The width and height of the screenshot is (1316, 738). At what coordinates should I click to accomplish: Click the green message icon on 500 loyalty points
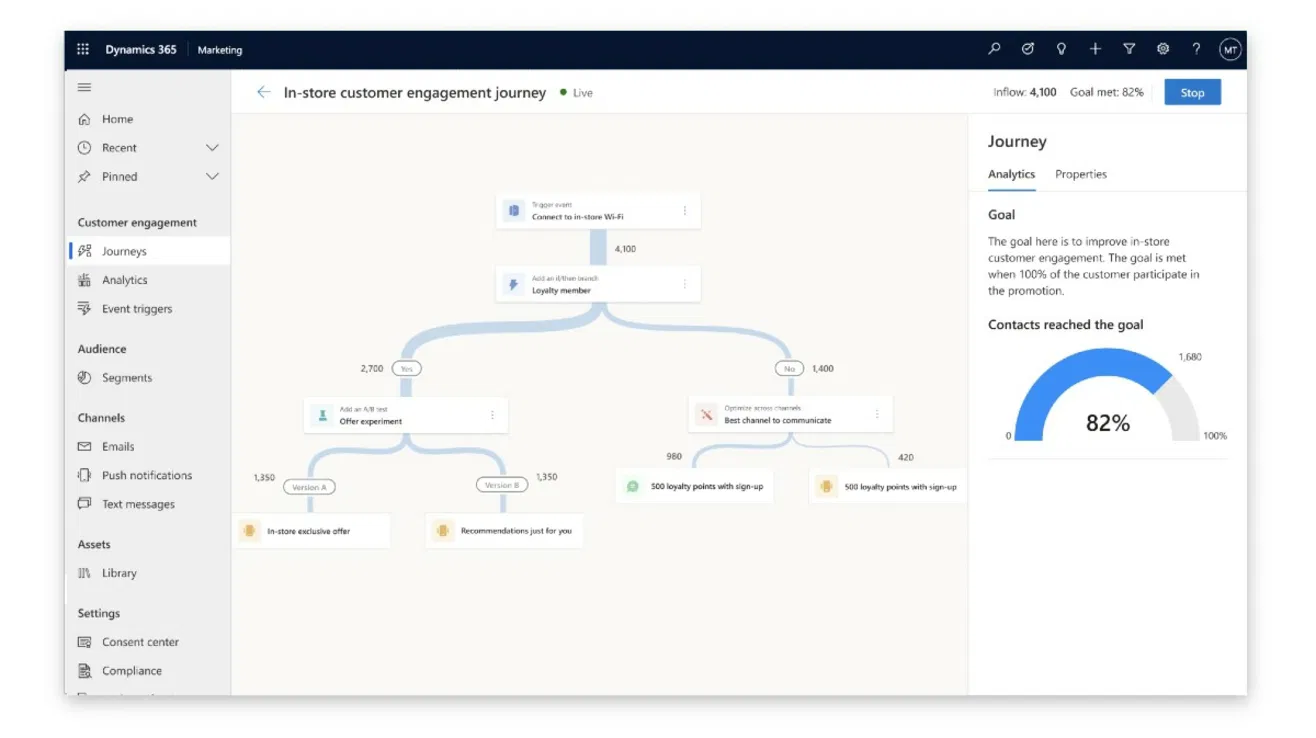(633, 486)
